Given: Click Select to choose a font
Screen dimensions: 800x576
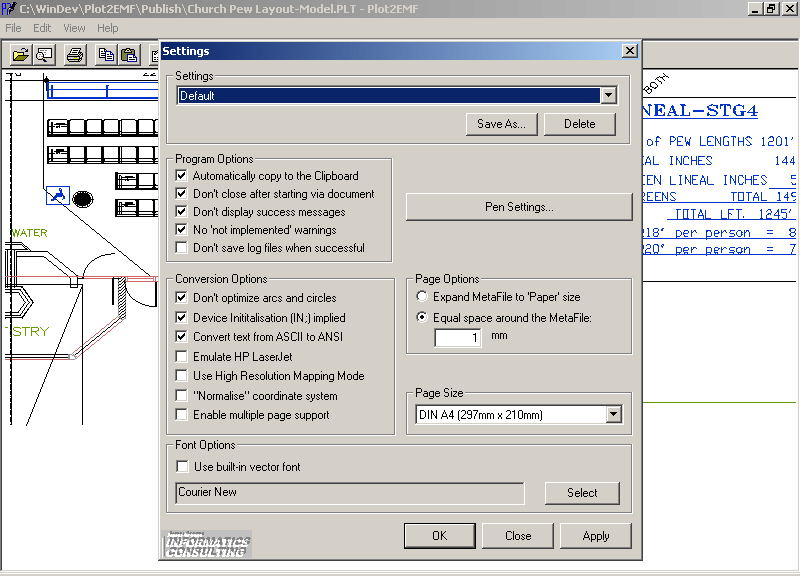Looking at the screenshot, I should (582, 493).
